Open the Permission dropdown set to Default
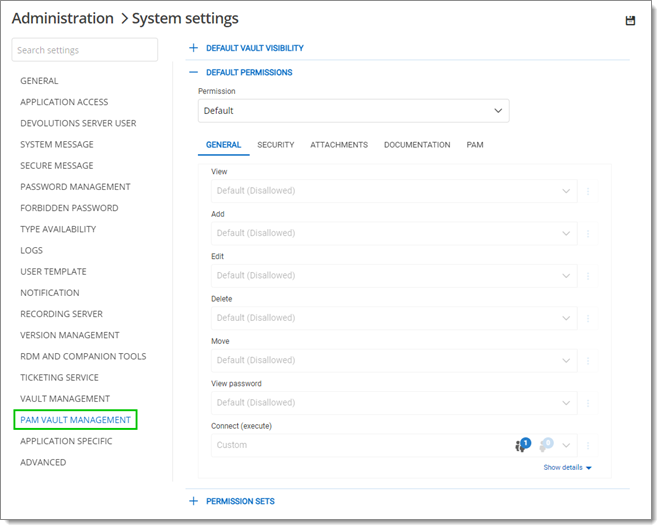Screen dimensions: 662x530 tap(353, 111)
